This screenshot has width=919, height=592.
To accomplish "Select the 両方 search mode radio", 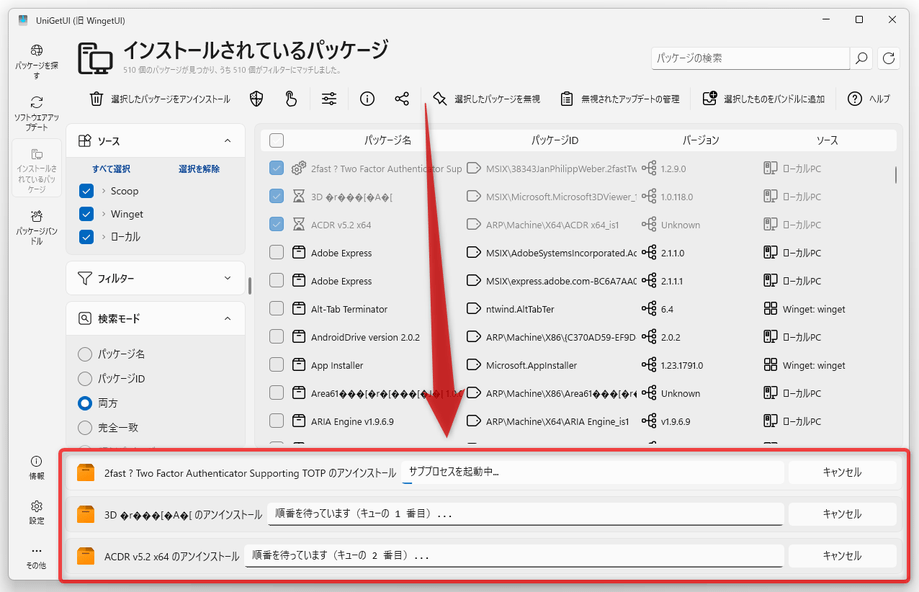I will tap(85, 403).
